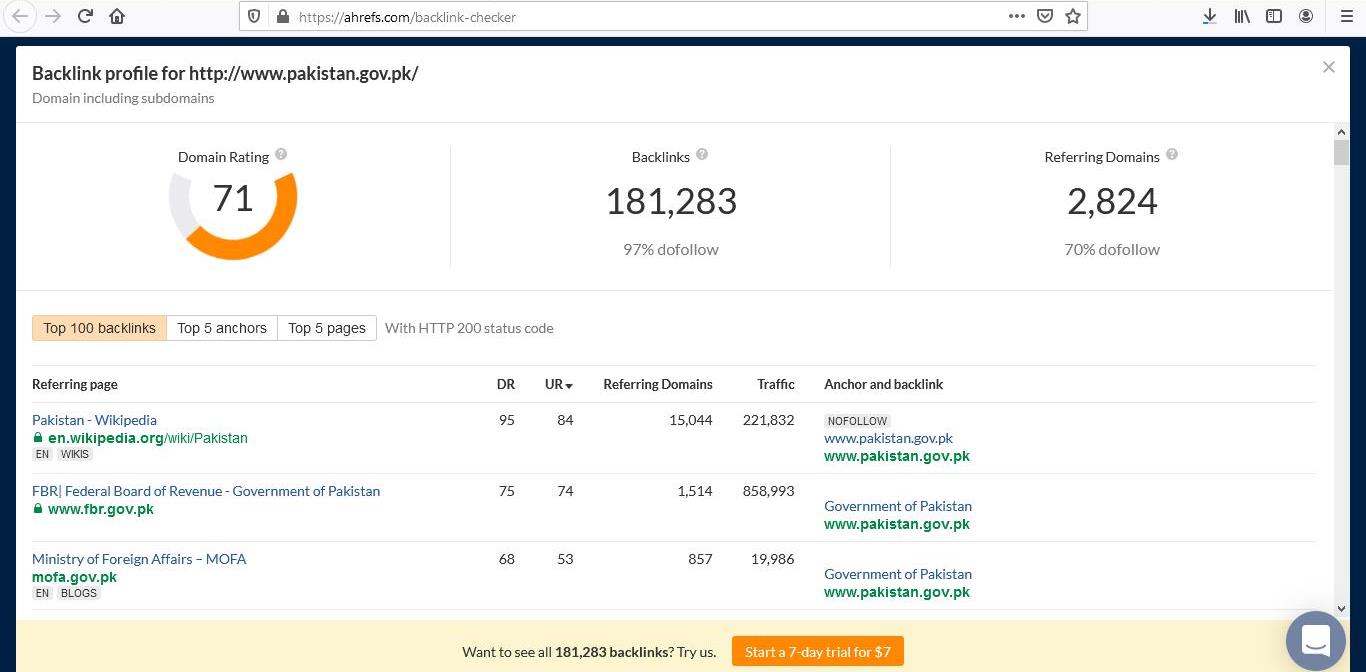The height and width of the screenshot is (672, 1366).
Task: Show help for Domain Rating
Action: (281, 154)
